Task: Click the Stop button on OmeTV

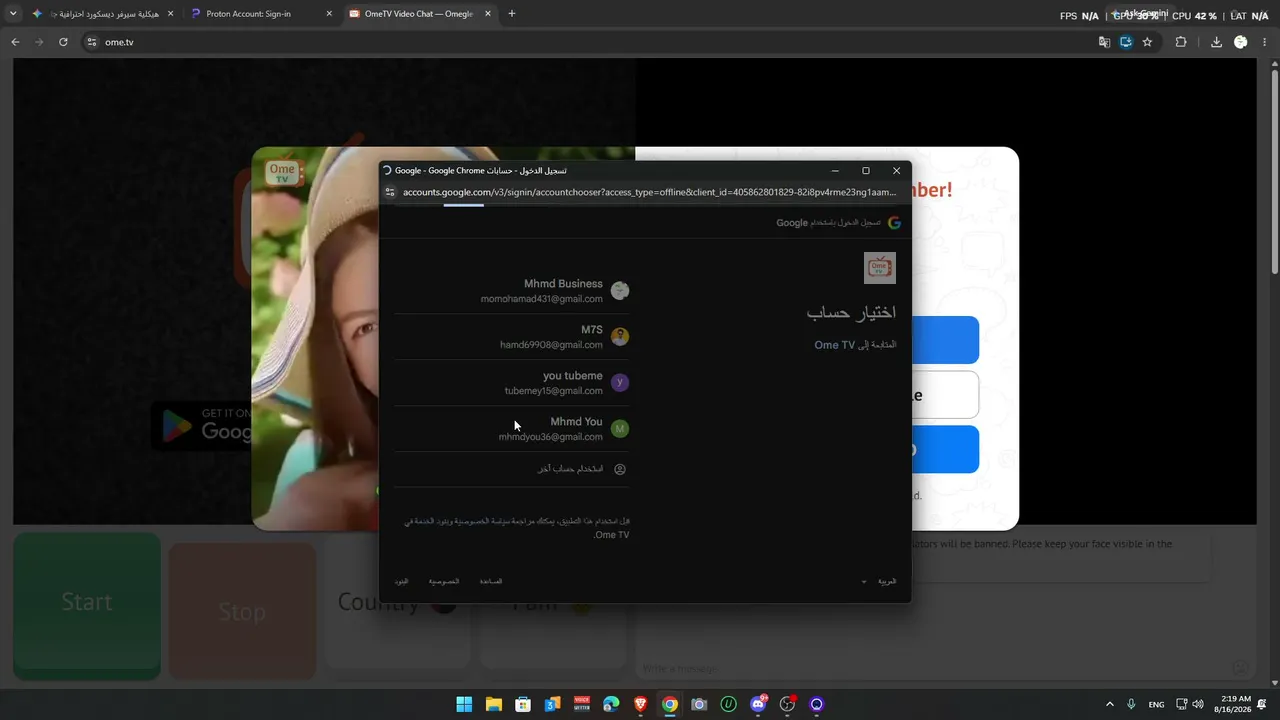Action: click(x=242, y=611)
